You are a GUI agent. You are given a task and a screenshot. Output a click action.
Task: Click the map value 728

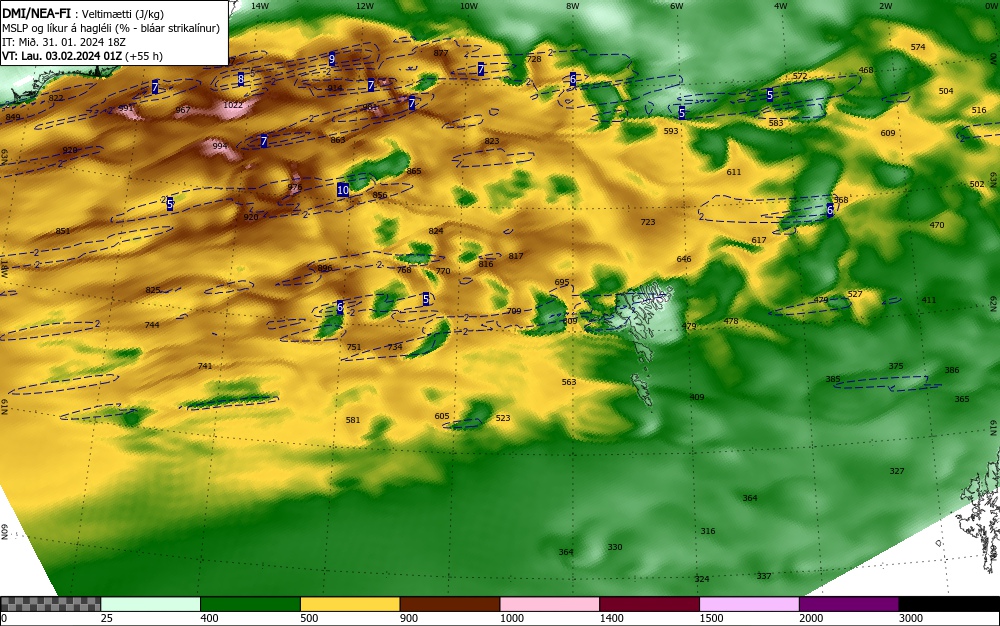[534, 59]
